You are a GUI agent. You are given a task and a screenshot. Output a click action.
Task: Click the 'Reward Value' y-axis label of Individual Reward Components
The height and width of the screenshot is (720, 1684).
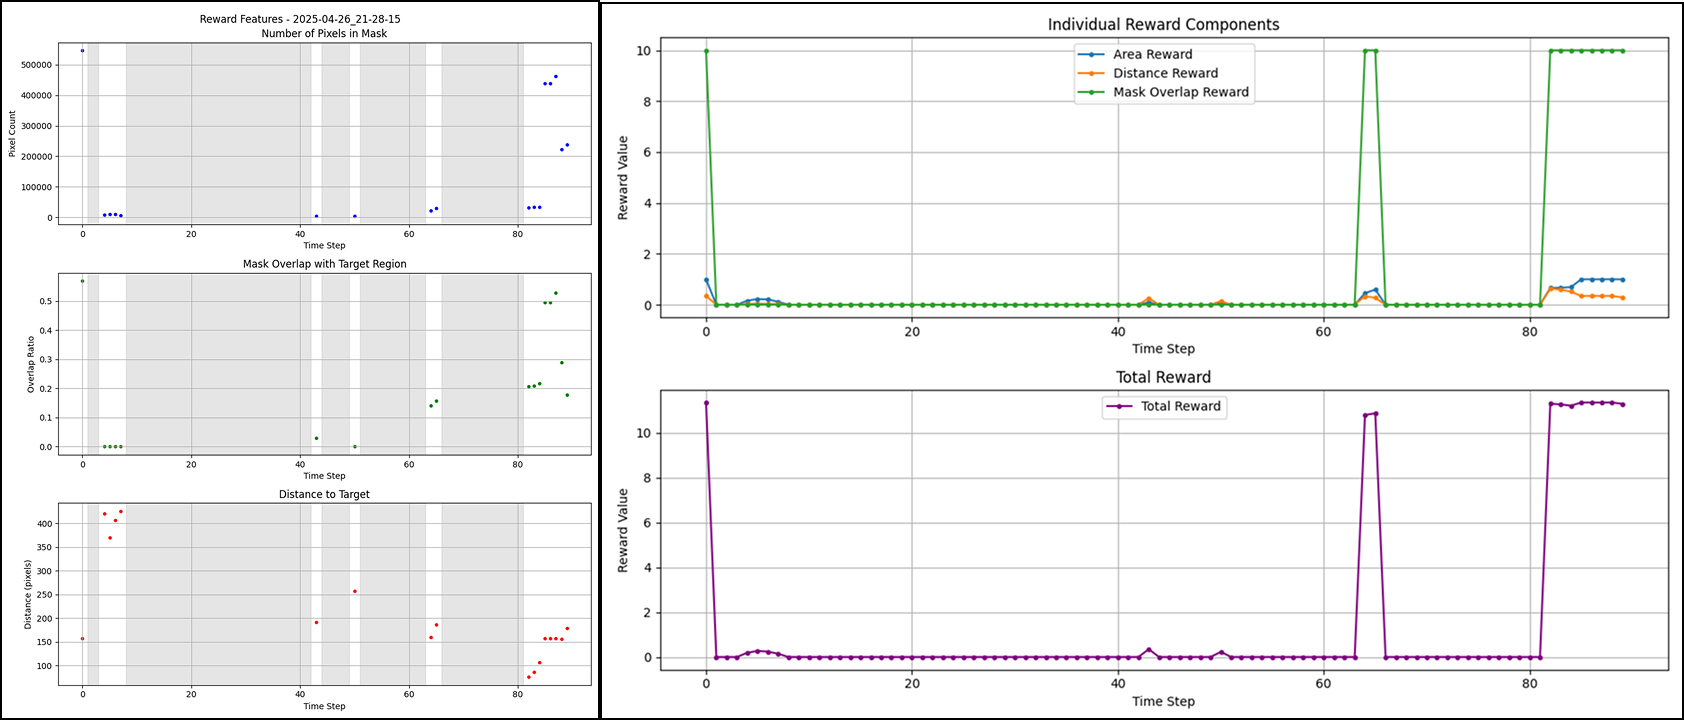click(623, 178)
